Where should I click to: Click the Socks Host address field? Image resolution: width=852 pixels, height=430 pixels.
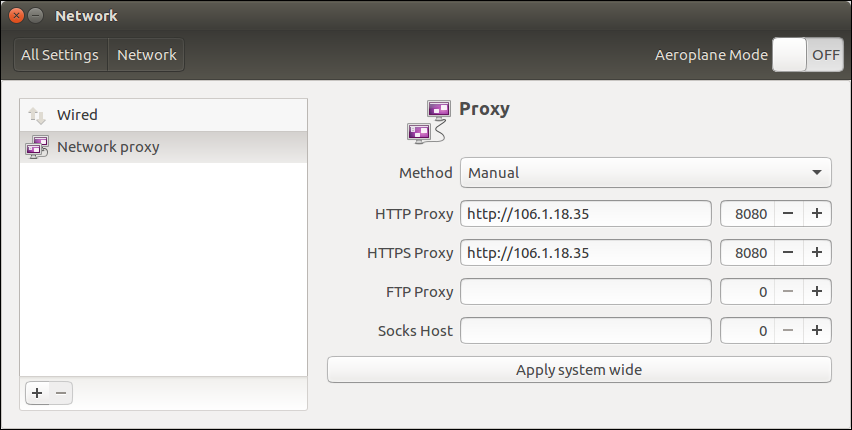click(x=585, y=330)
